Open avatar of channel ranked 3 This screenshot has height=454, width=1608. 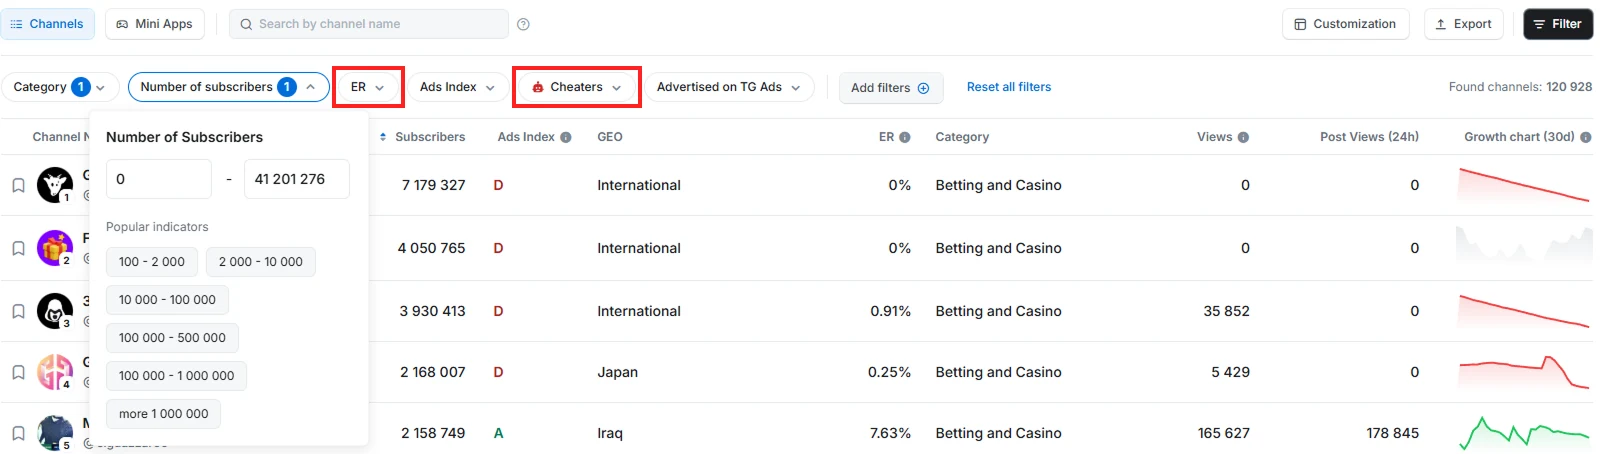click(x=55, y=311)
